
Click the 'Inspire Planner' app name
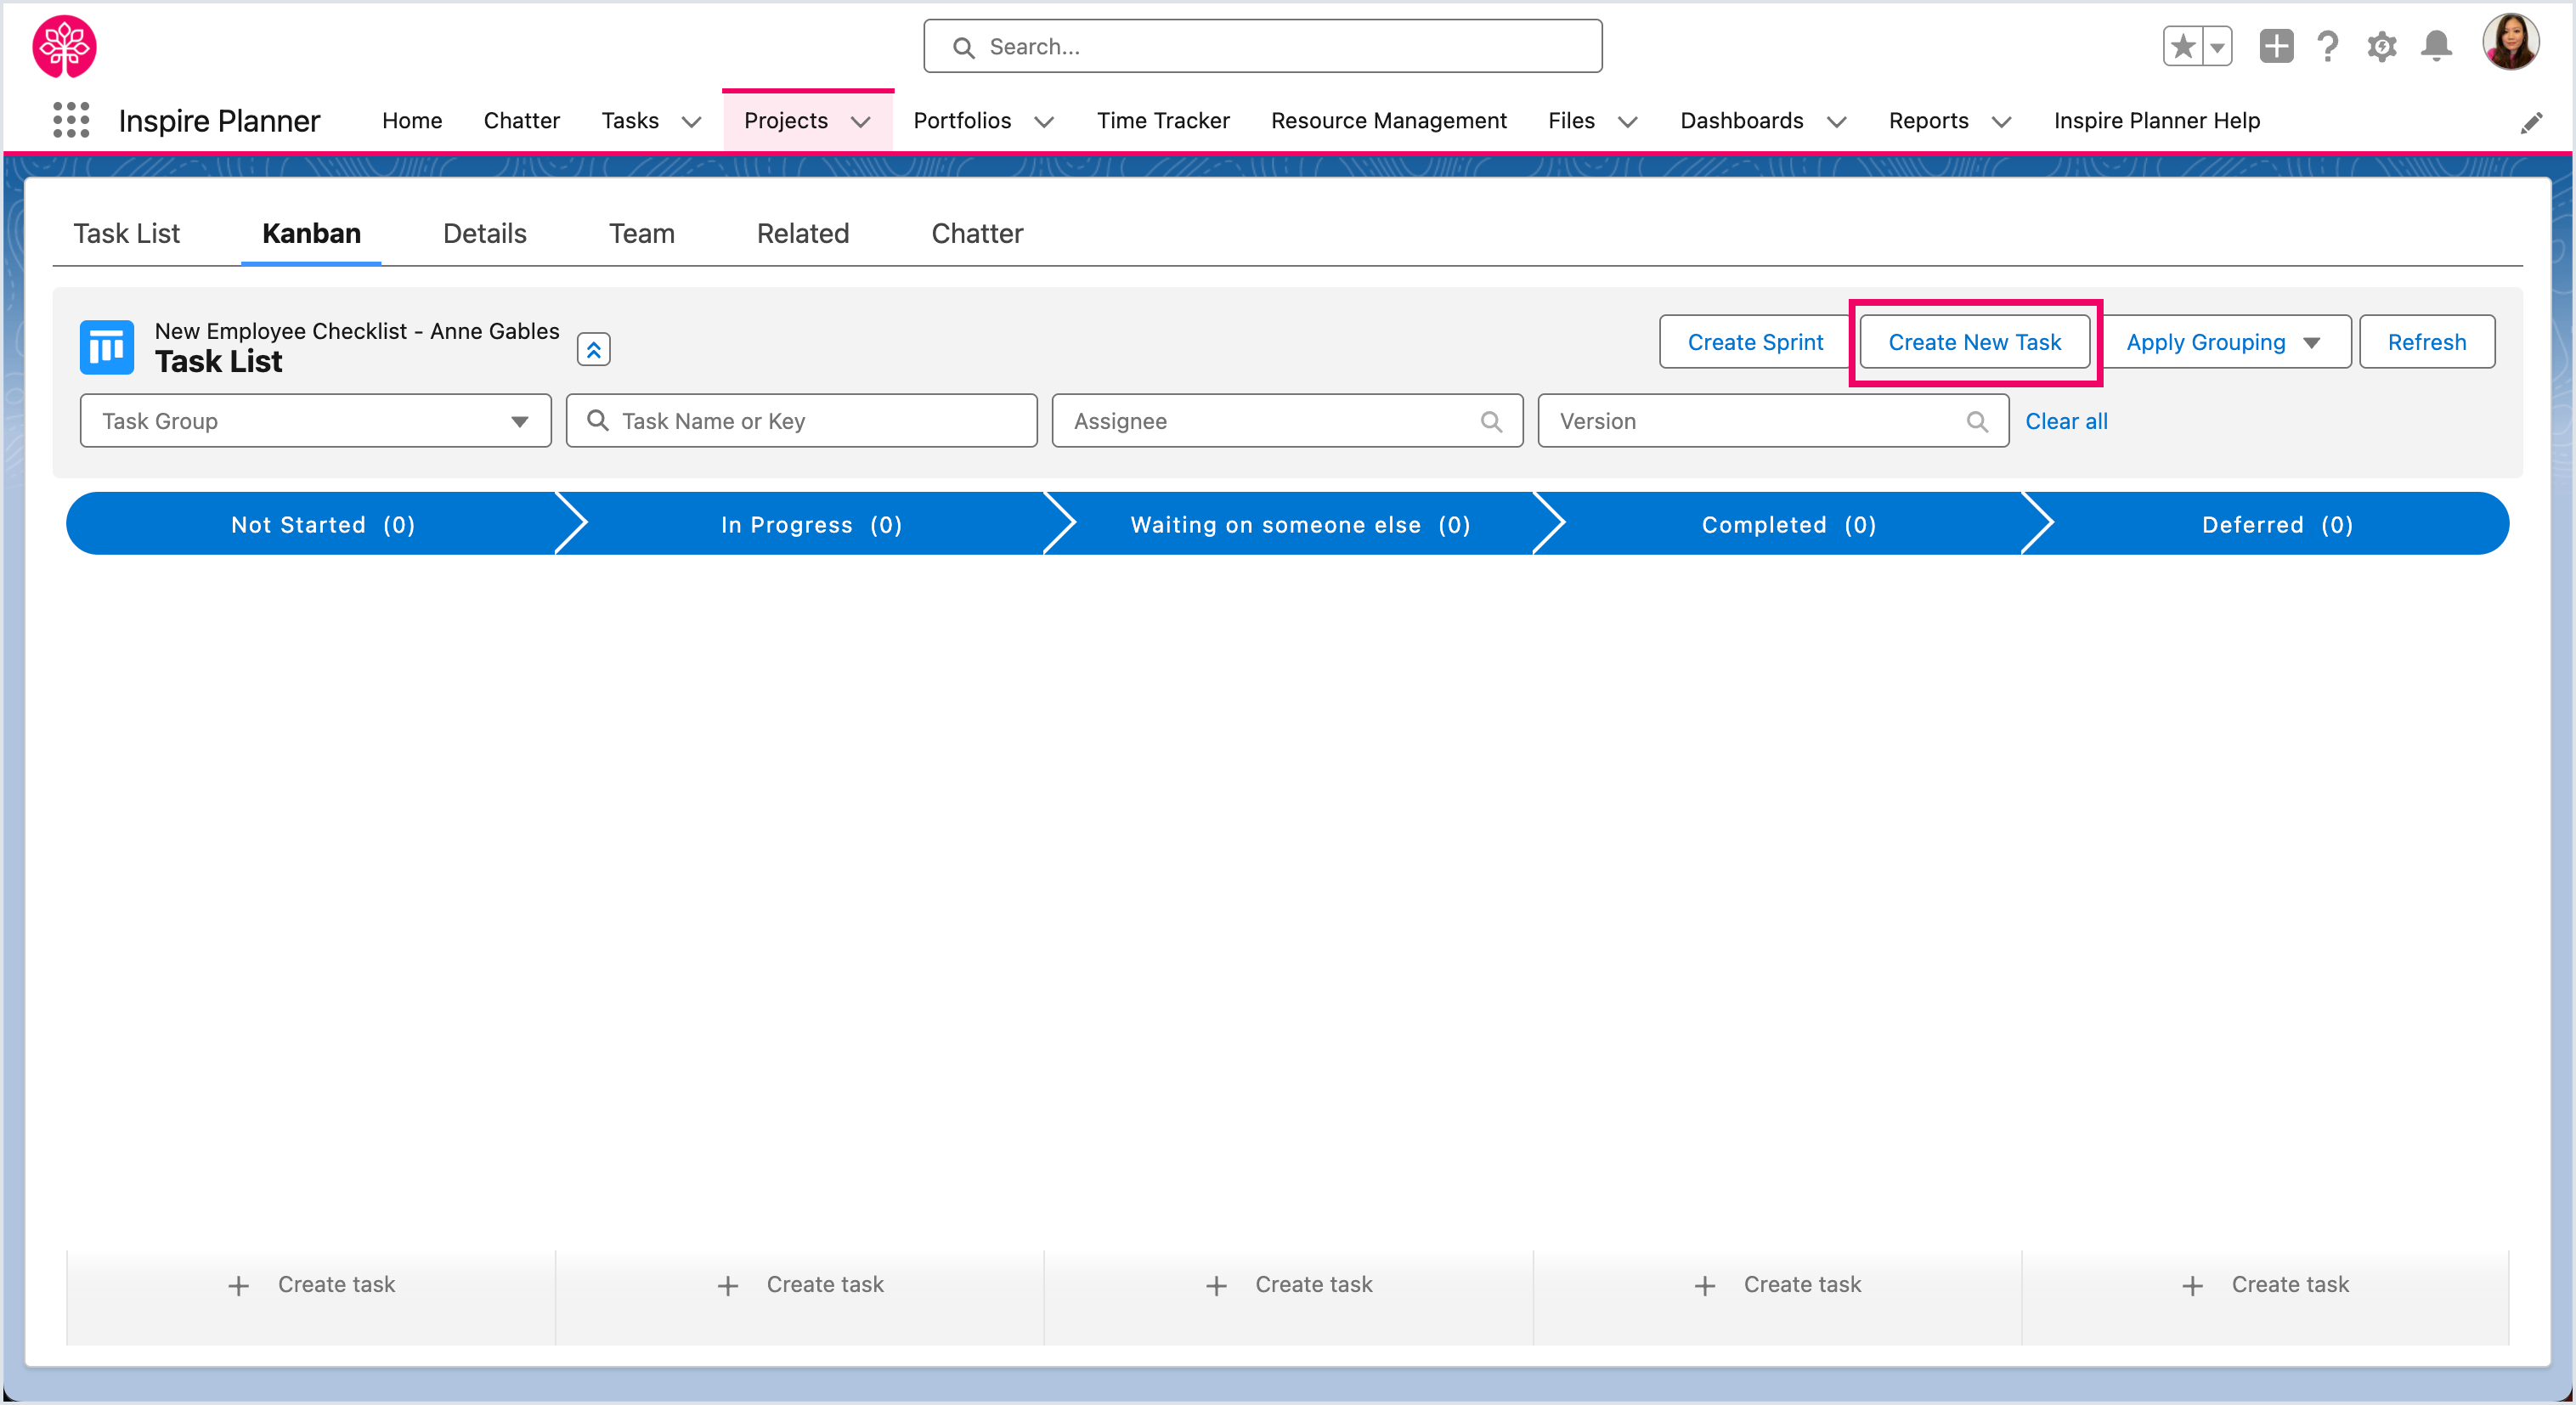pos(219,121)
